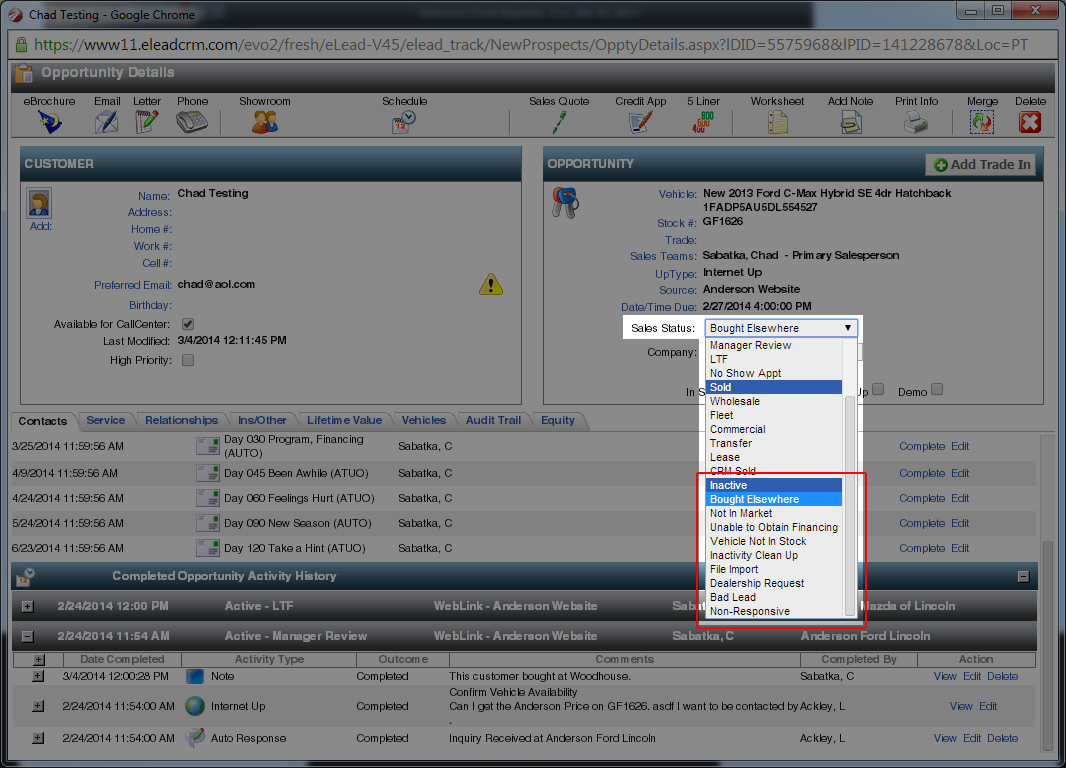The width and height of the screenshot is (1066, 768).
Task: Switch to the Equity tab
Action: (x=557, y=420)
